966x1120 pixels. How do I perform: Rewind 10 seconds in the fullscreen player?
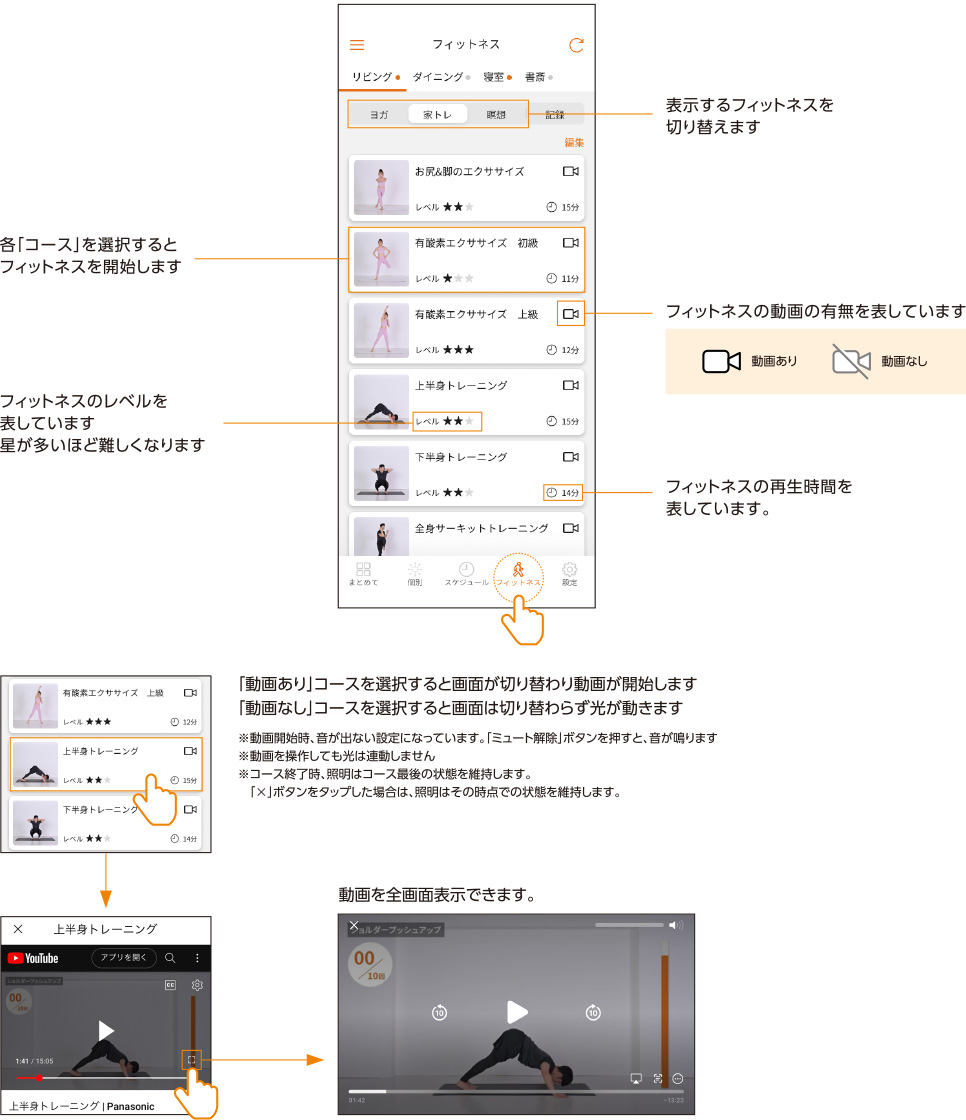point(439,1012)
